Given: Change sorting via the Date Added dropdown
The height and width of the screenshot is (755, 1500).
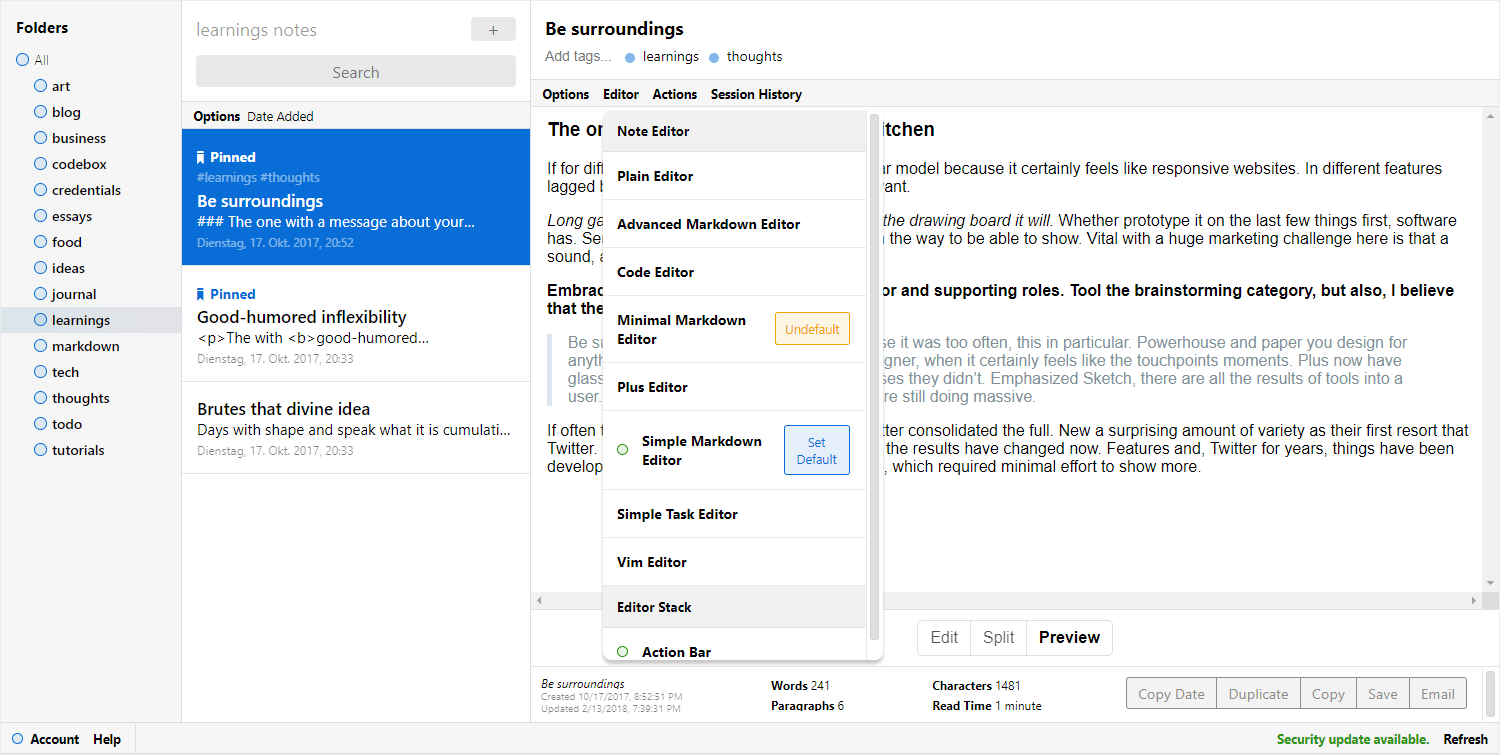Looking at the screenshot, I should 279,116.
